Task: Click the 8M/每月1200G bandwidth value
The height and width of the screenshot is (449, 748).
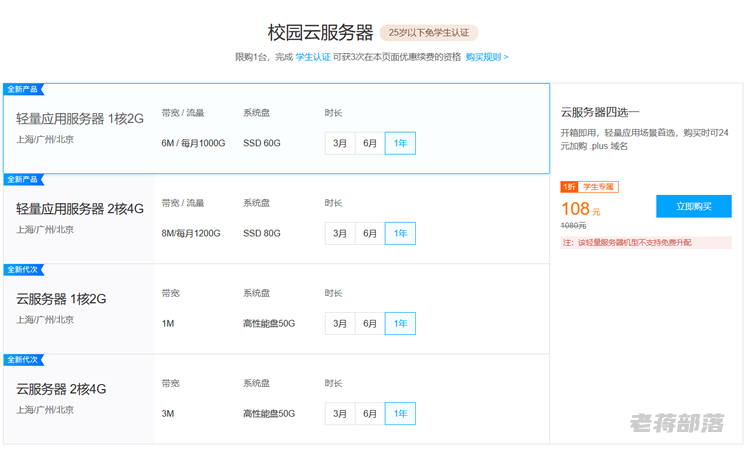Action: tap(191, 233)
